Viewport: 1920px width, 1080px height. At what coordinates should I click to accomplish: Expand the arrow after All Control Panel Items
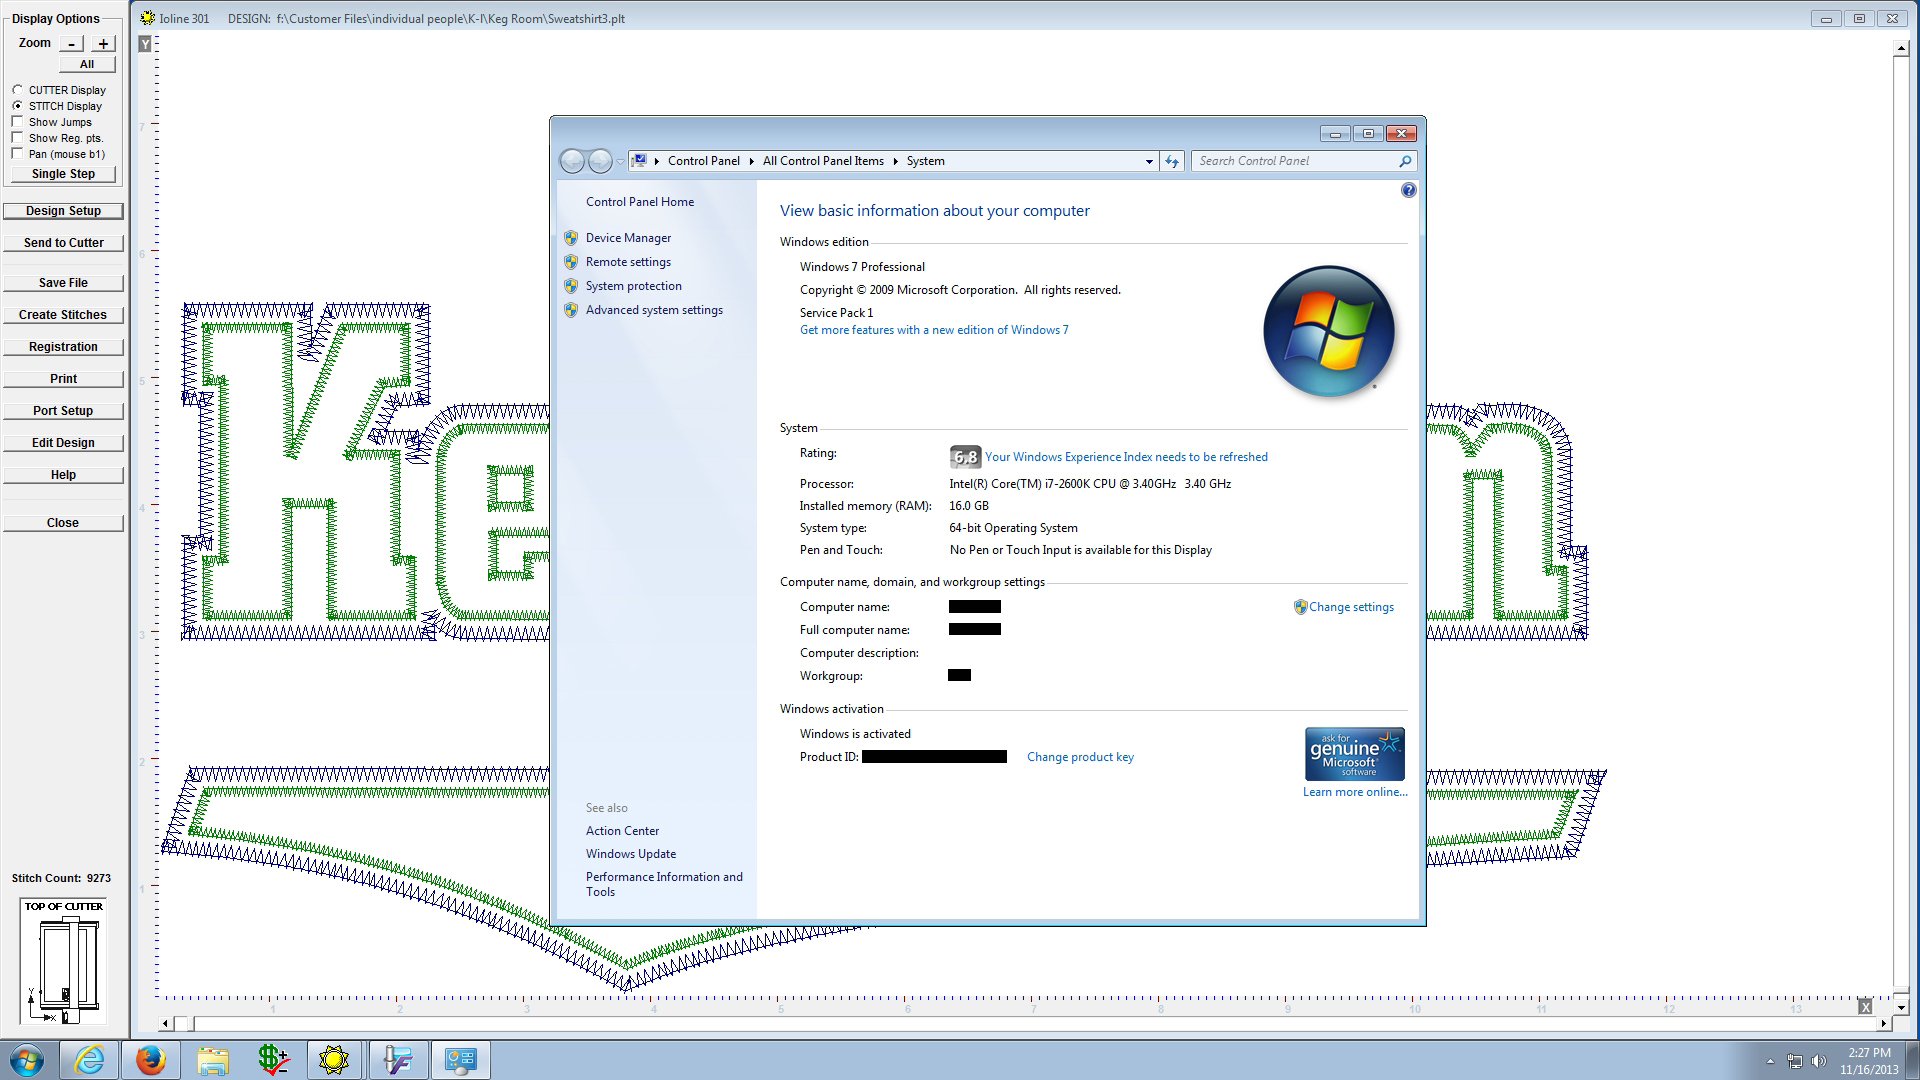(x=895, y=161)
